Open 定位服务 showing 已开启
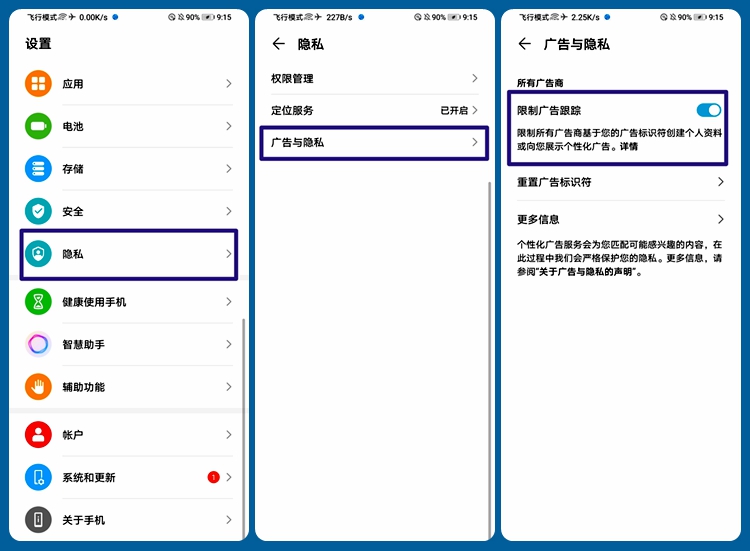The image size is (750, 551). [x=374, y=110]
